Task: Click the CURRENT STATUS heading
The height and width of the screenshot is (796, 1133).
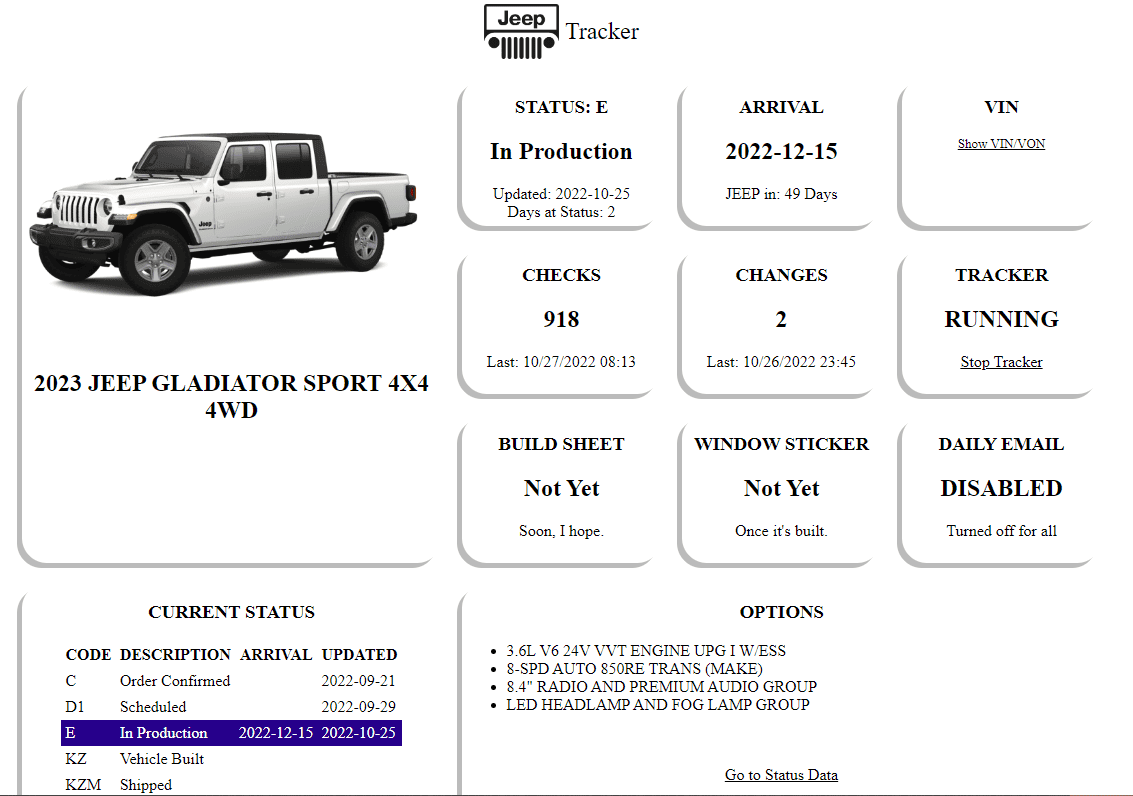Action: tap(231, 612)
